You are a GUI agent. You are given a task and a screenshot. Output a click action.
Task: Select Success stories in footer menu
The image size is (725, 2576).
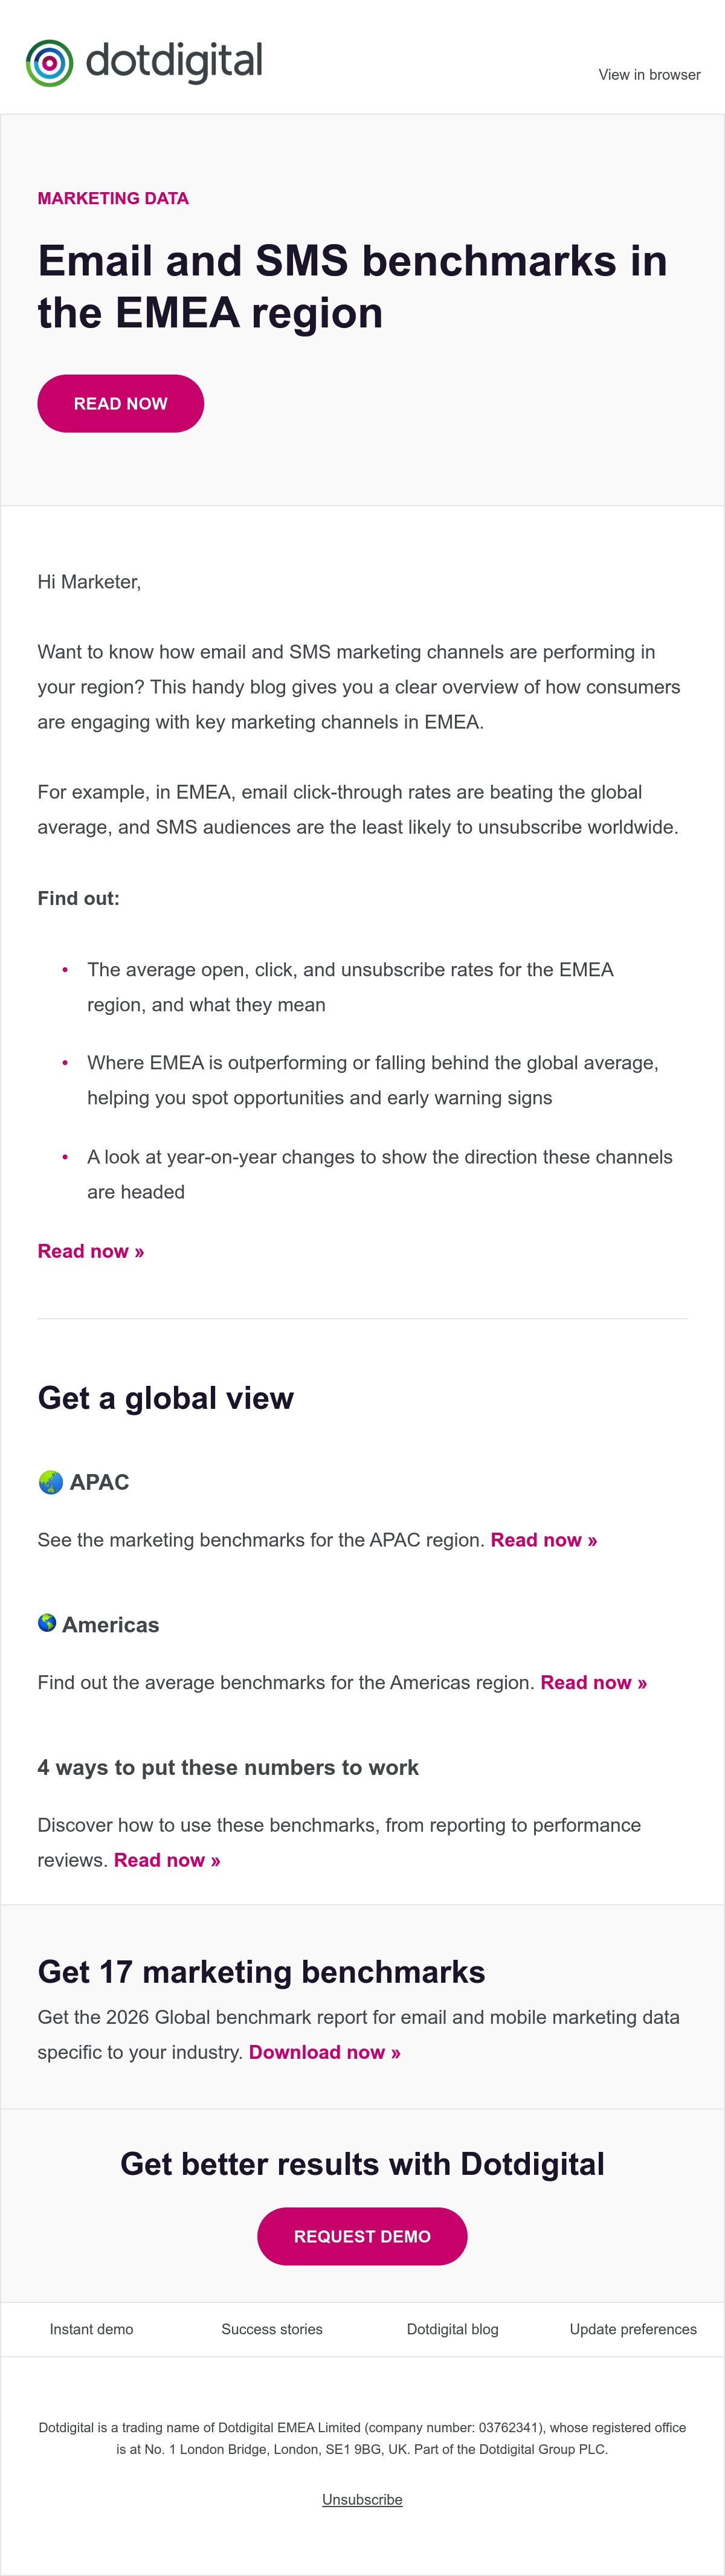(x=272, y=2329)
